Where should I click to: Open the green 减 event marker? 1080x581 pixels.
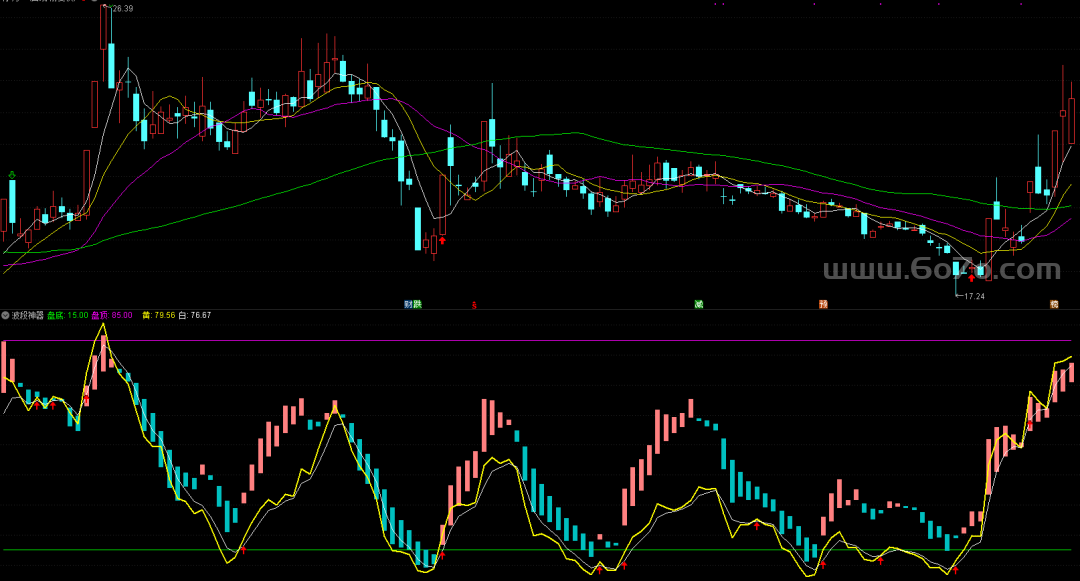(698, 303)
